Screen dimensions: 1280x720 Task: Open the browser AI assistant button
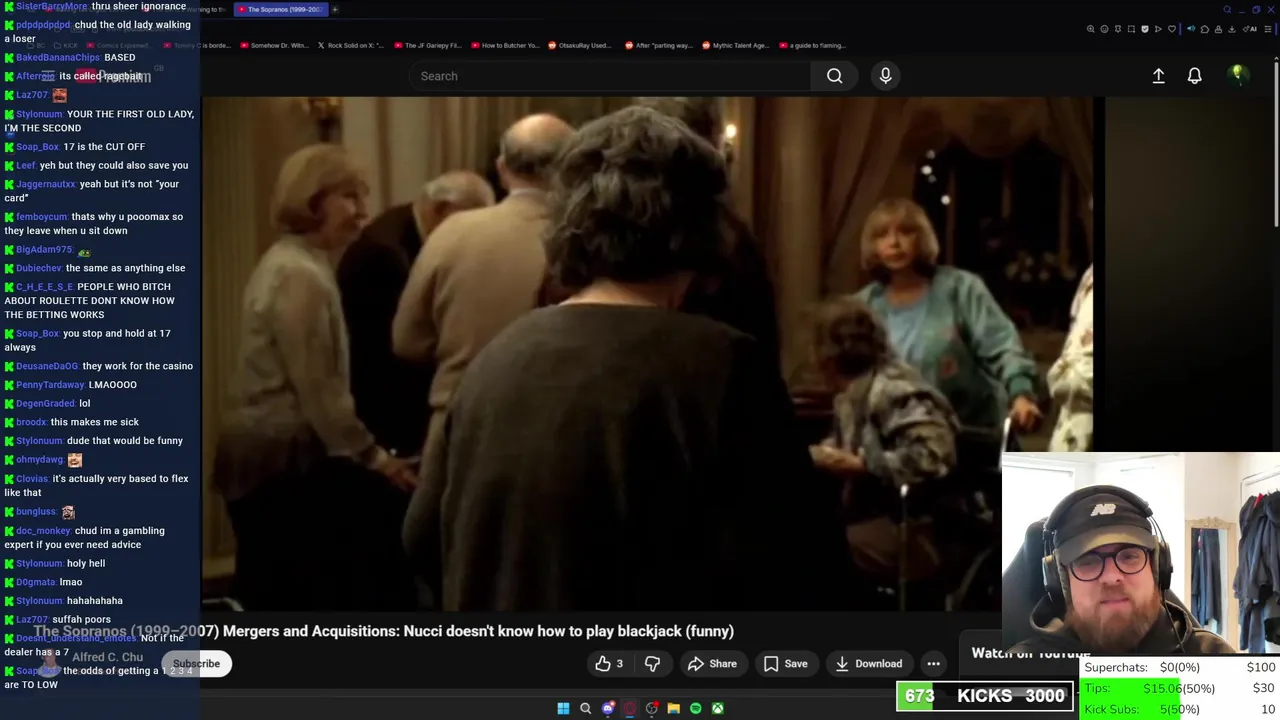(1250, 29)
